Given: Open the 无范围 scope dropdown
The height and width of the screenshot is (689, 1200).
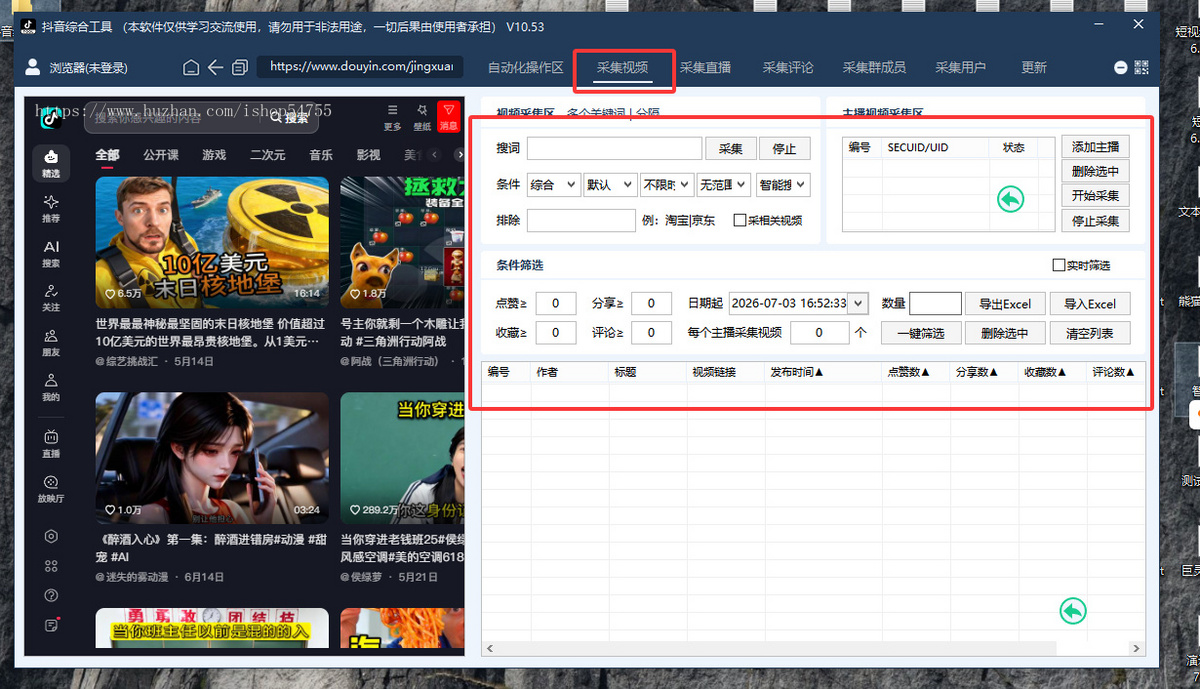Looking at the screenshot, I should point(723,184).
